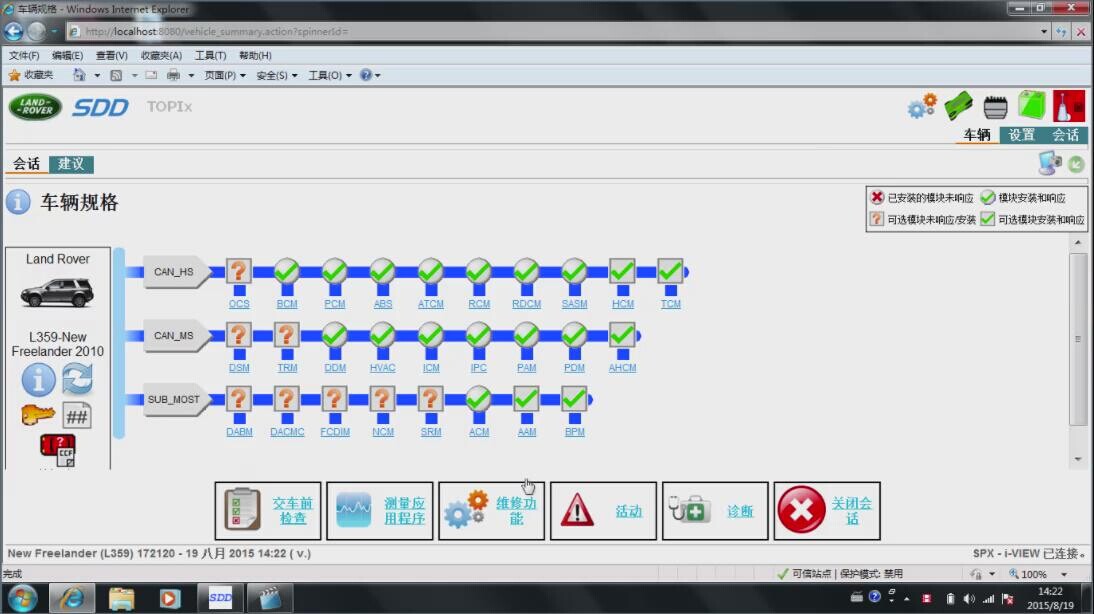Click the page vertical scrollbar thumb
The width and height of the screenshot is (1094, 614).
pos(1078,338)
